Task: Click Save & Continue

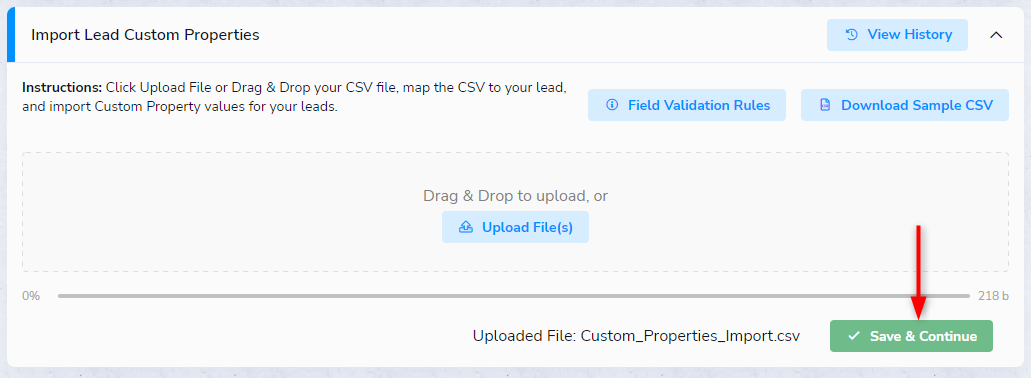Action: 911,336
